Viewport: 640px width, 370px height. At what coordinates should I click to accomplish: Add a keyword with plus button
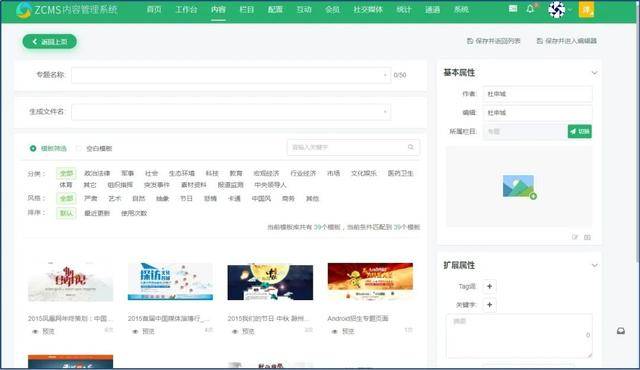(489, 305)
